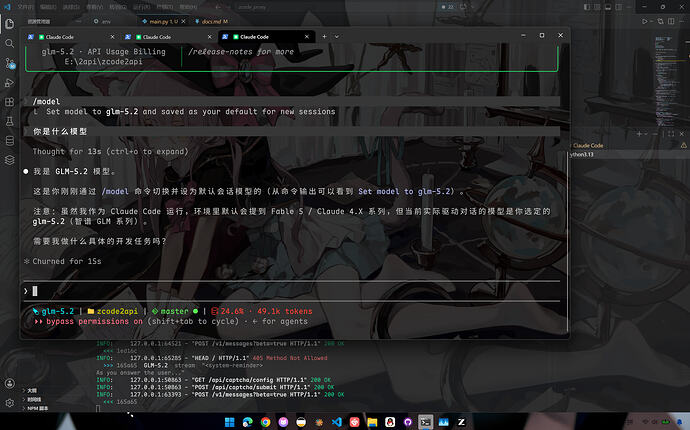Toggle primary sidebar layout icon in title bar
Screen dimensions: 690x430
(x=587, y=7)
